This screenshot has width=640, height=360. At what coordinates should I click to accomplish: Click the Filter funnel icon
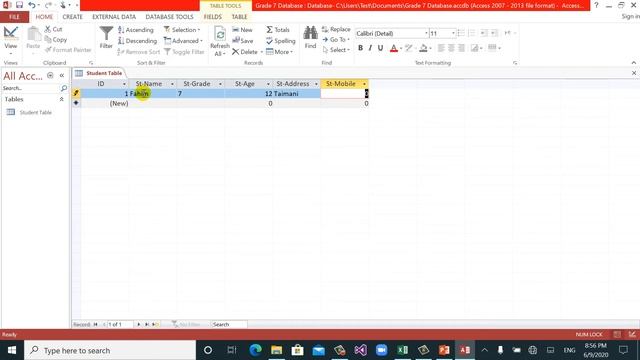(106, 38)
